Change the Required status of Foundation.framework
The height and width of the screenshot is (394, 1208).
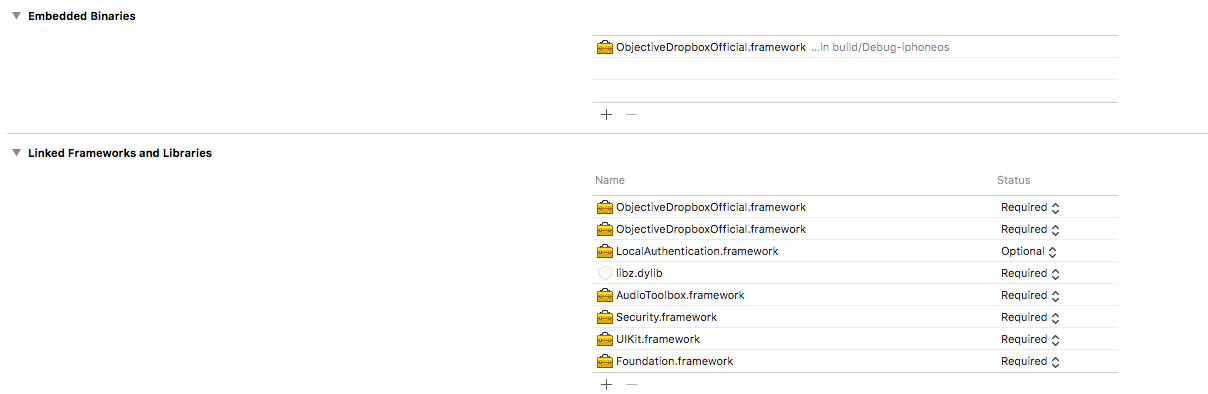coord(1030,361)
